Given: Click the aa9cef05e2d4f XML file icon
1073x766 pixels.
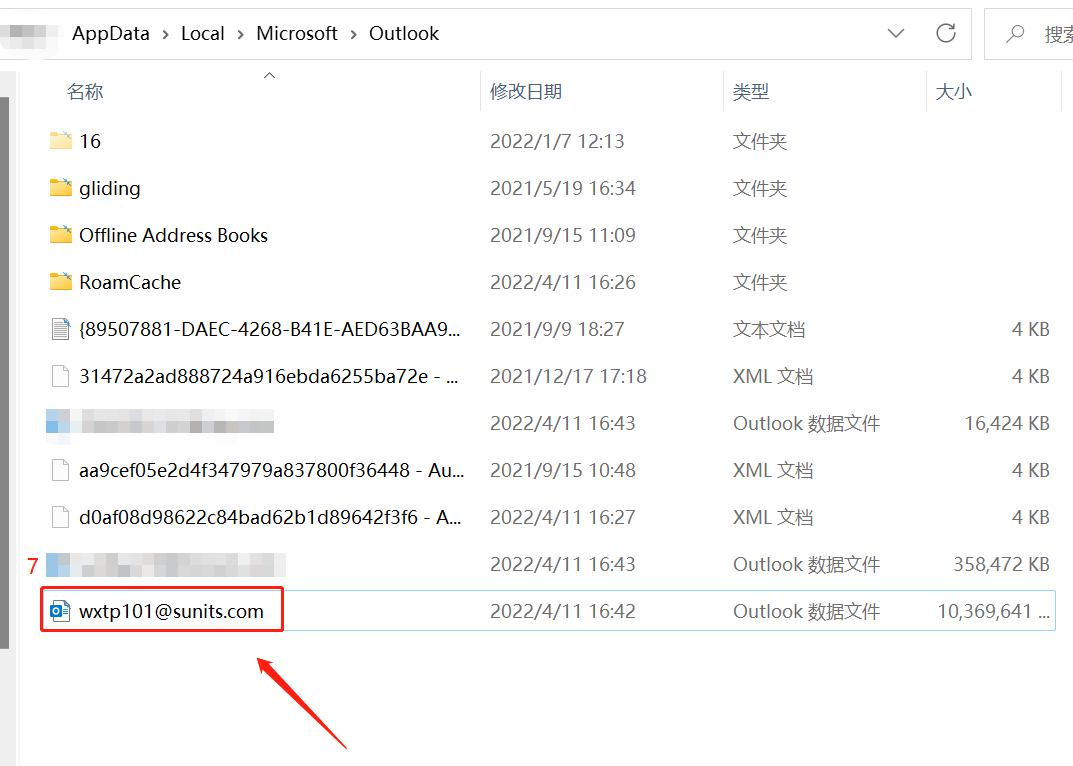Looking at the screenshot, I should tap(61, 470).
